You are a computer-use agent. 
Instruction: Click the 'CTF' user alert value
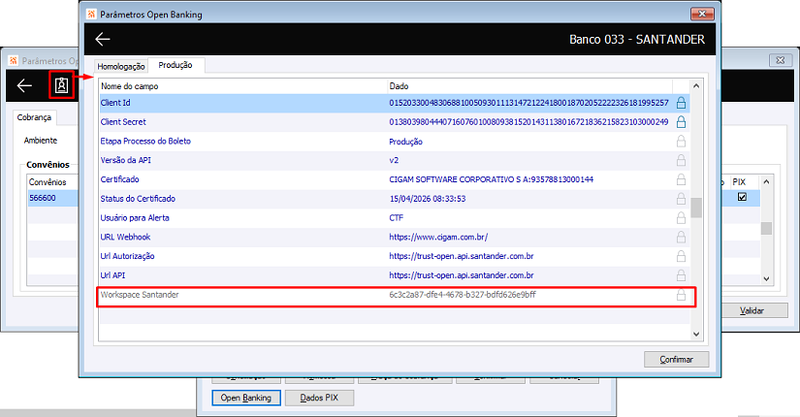pyautogui.click(x=396, y=218)
